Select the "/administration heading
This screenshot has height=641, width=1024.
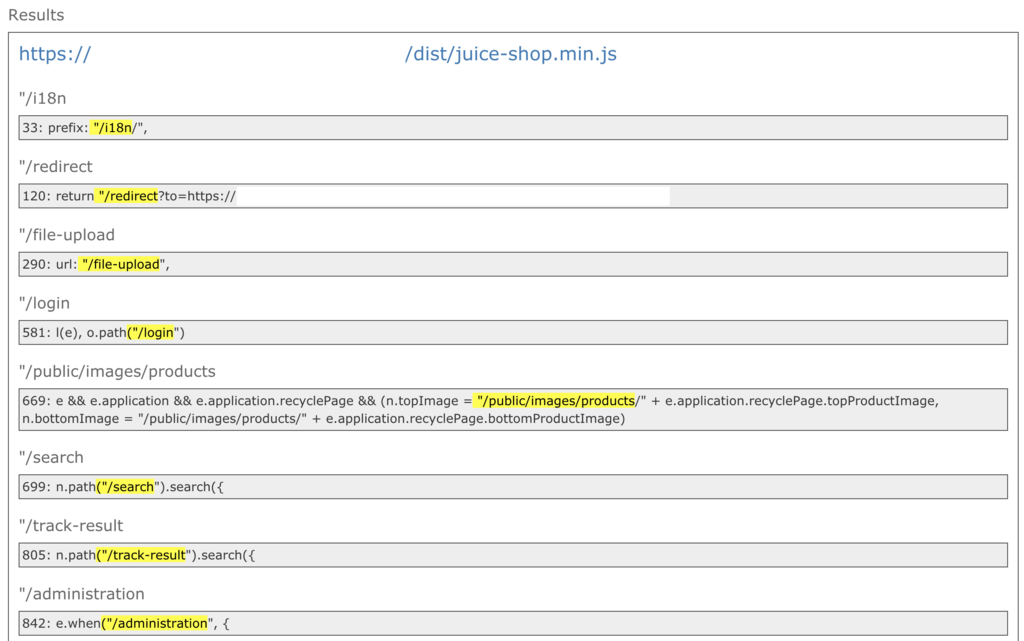82,594
